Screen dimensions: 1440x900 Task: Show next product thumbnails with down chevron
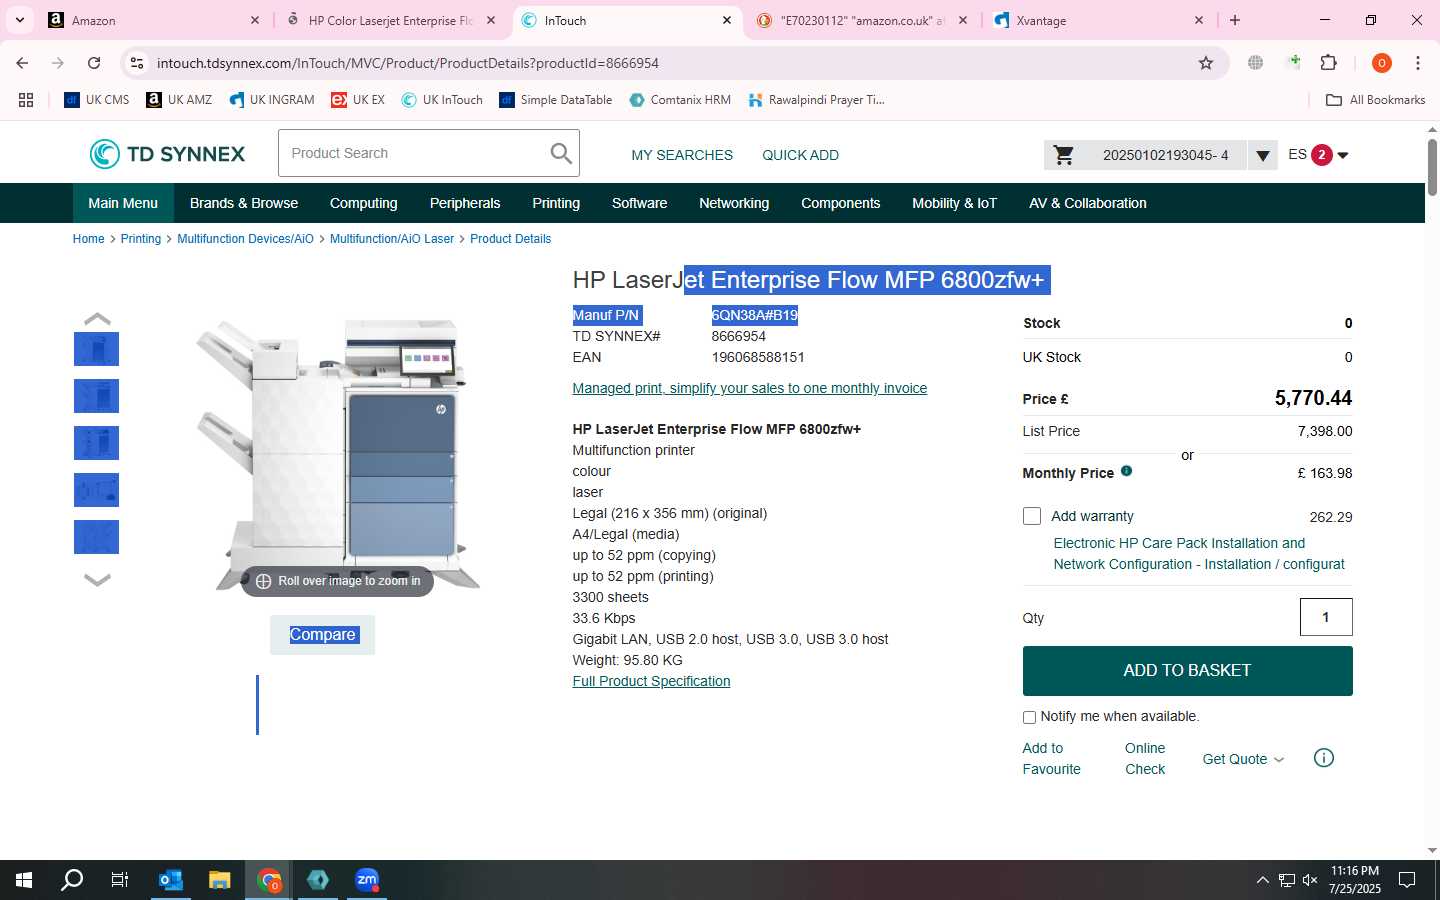[97, 579]
